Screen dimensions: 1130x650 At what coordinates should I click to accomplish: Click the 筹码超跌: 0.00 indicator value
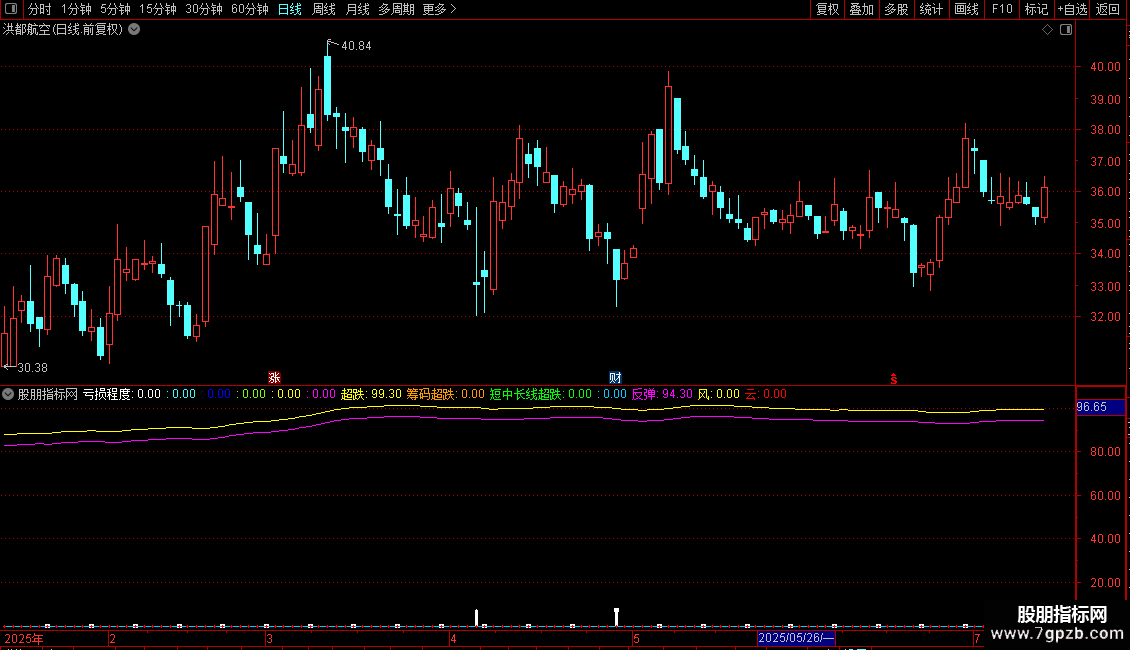coord(445,394)
